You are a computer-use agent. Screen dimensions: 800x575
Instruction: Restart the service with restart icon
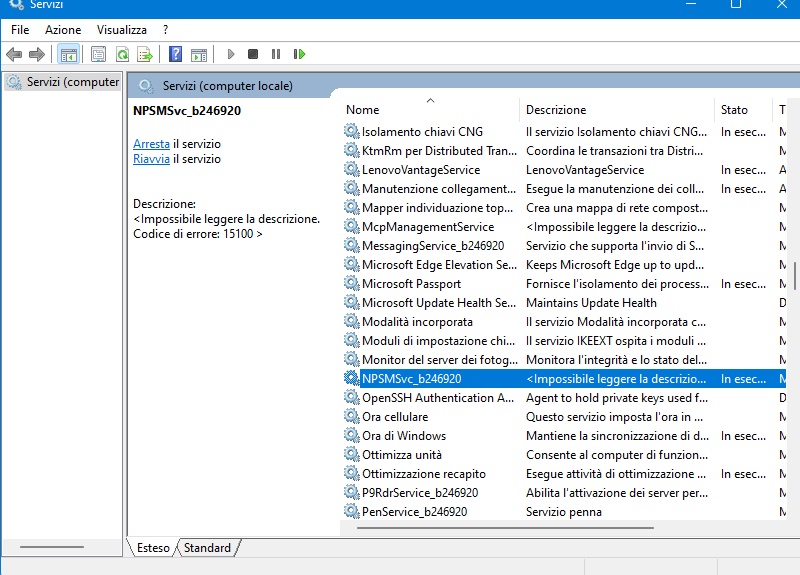pyautogui.click(x=299, y=54)
